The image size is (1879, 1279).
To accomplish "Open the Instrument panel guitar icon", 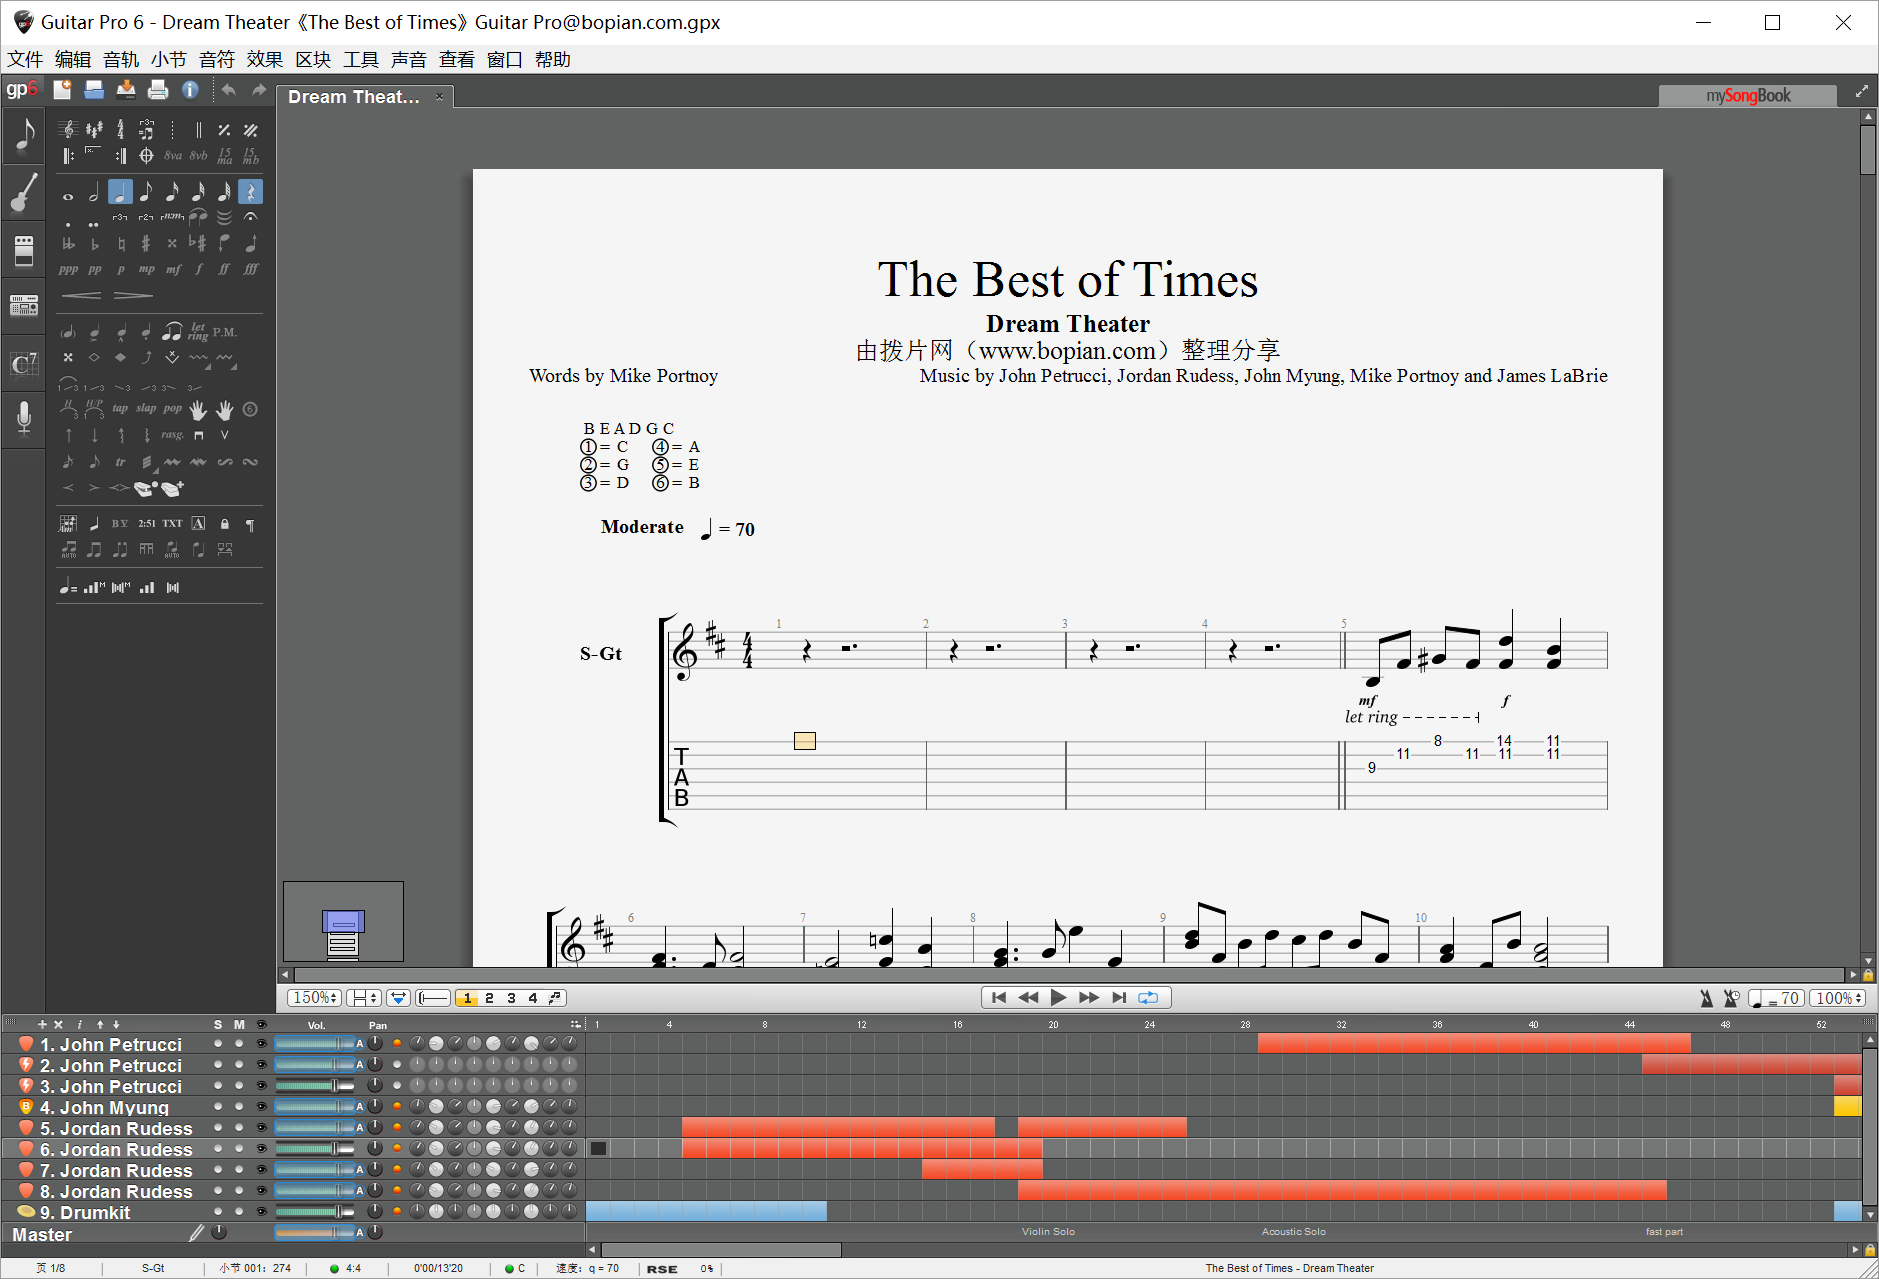I will pos(24,192).
